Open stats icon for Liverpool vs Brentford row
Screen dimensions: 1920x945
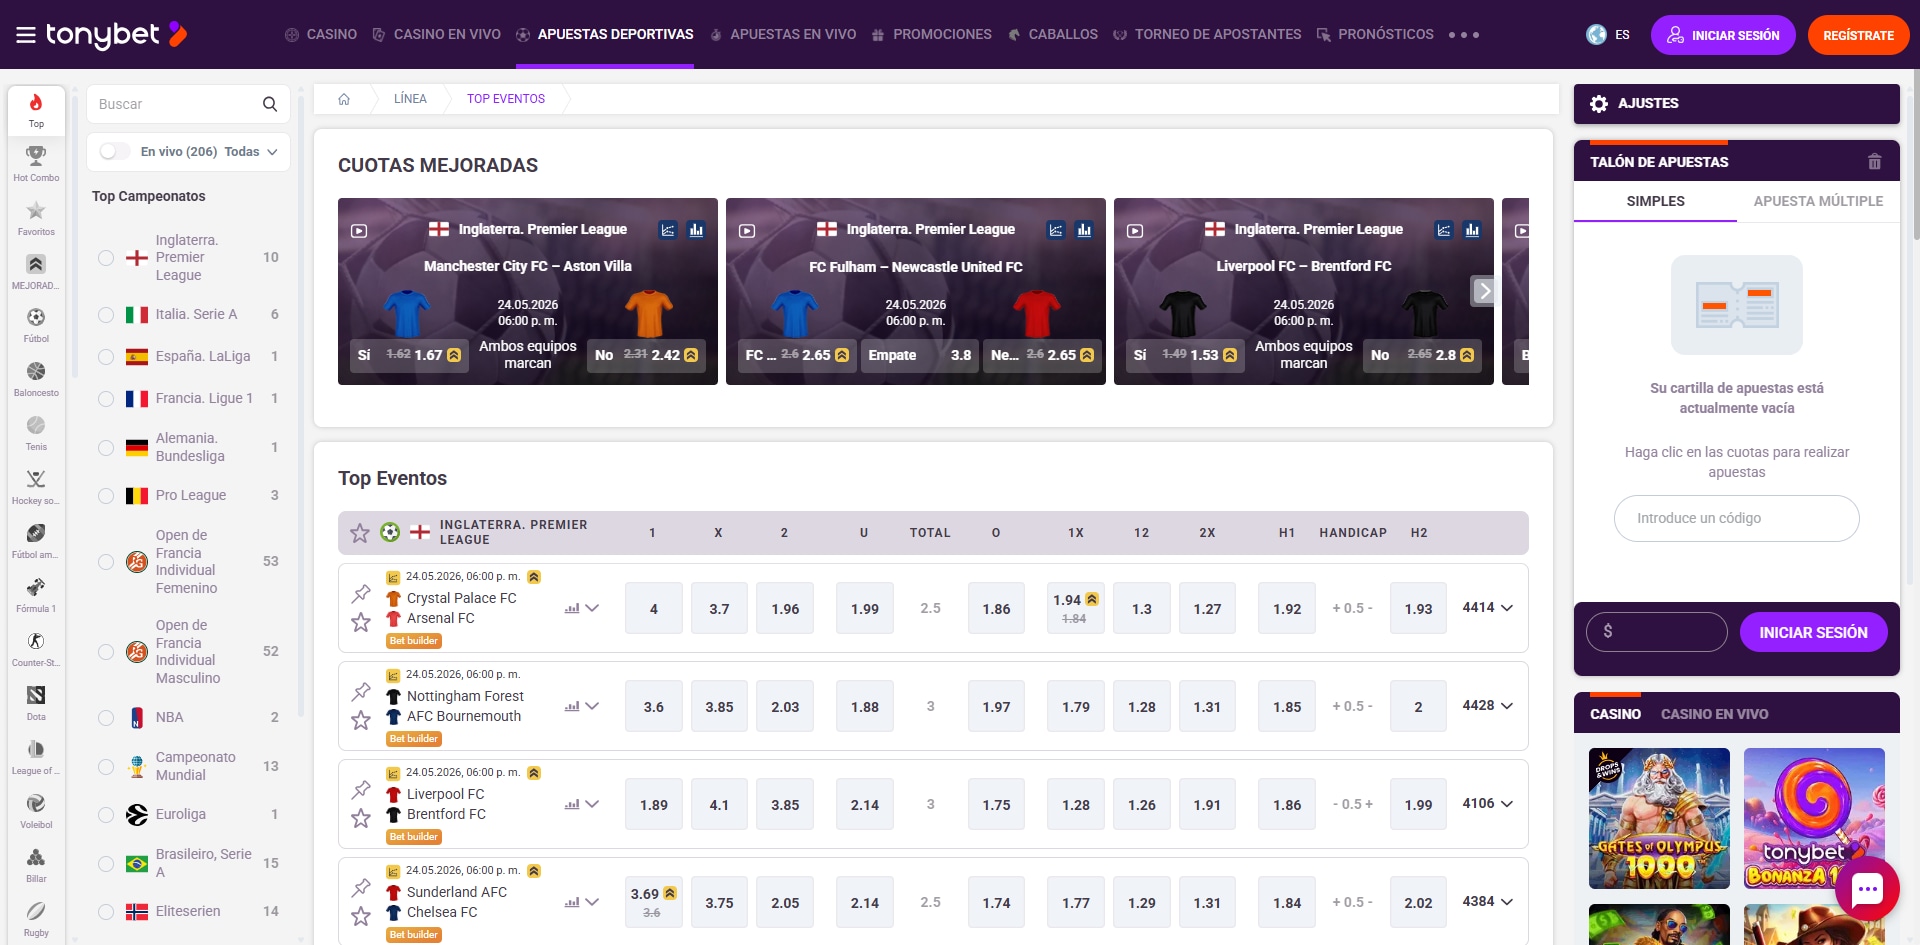pos(572,804)
